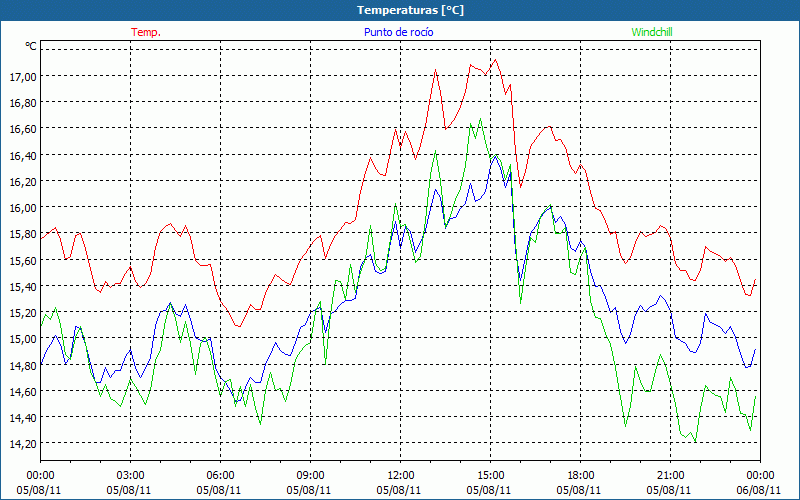The height and width of the screenshot is (500, 800).
Task: Click the 15,20 y-axis value
Action: click(x=23, y=312)
